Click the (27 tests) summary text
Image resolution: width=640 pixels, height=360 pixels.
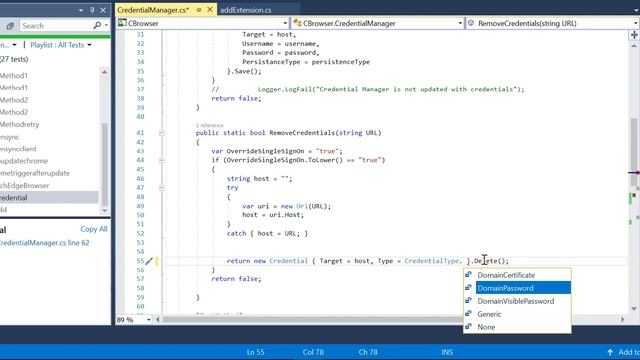(14, 59)
